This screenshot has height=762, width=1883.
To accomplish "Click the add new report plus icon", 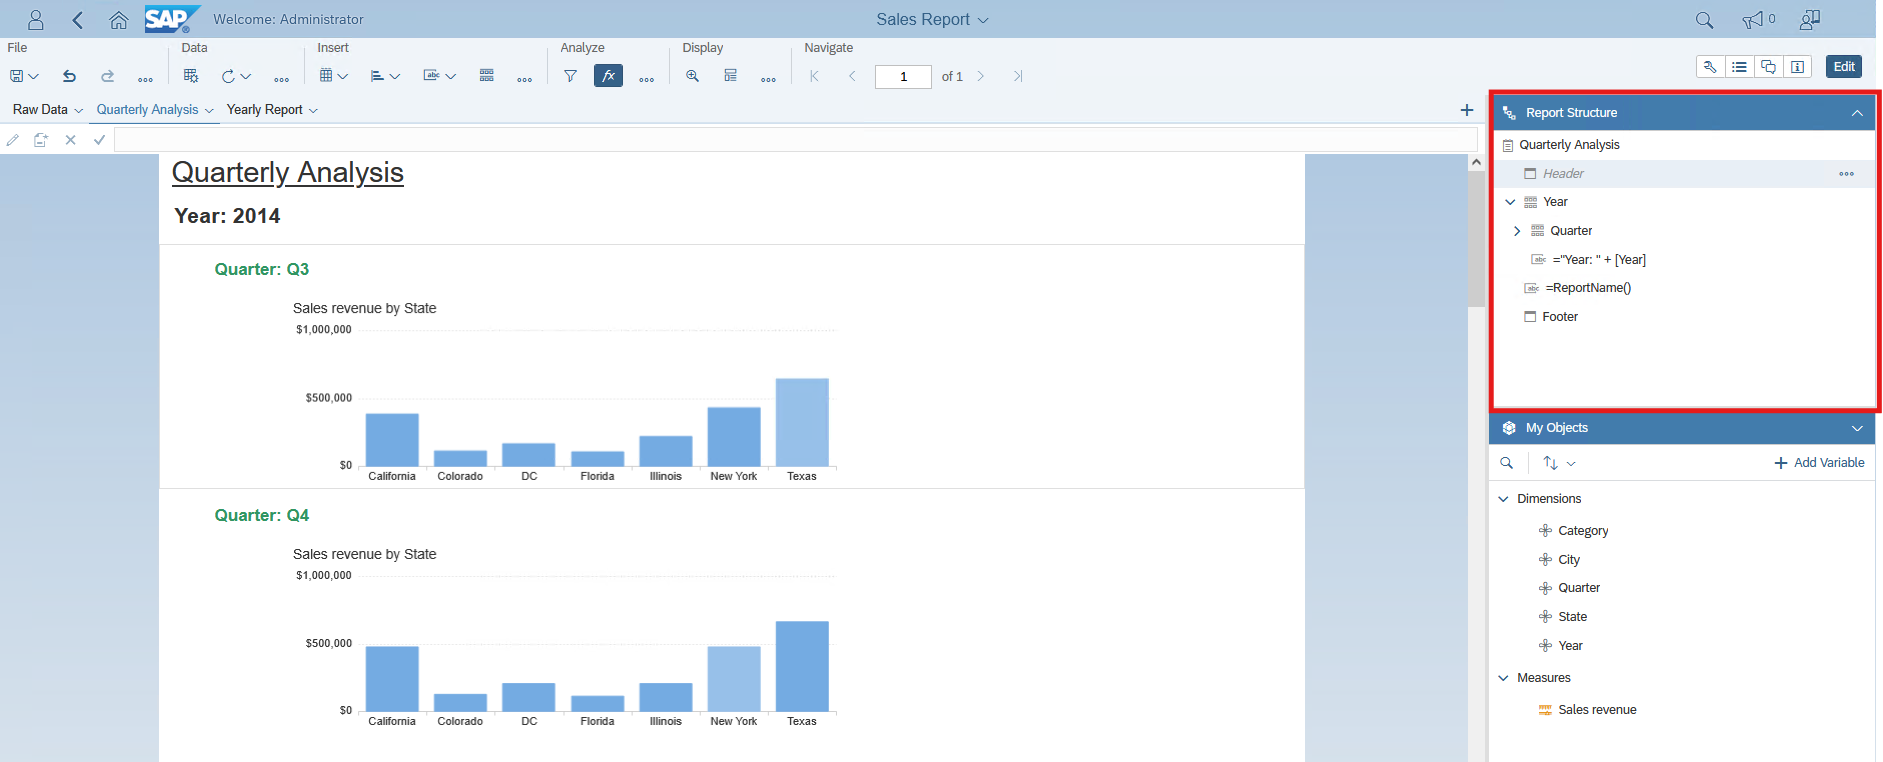I will tap(1466, 110).
